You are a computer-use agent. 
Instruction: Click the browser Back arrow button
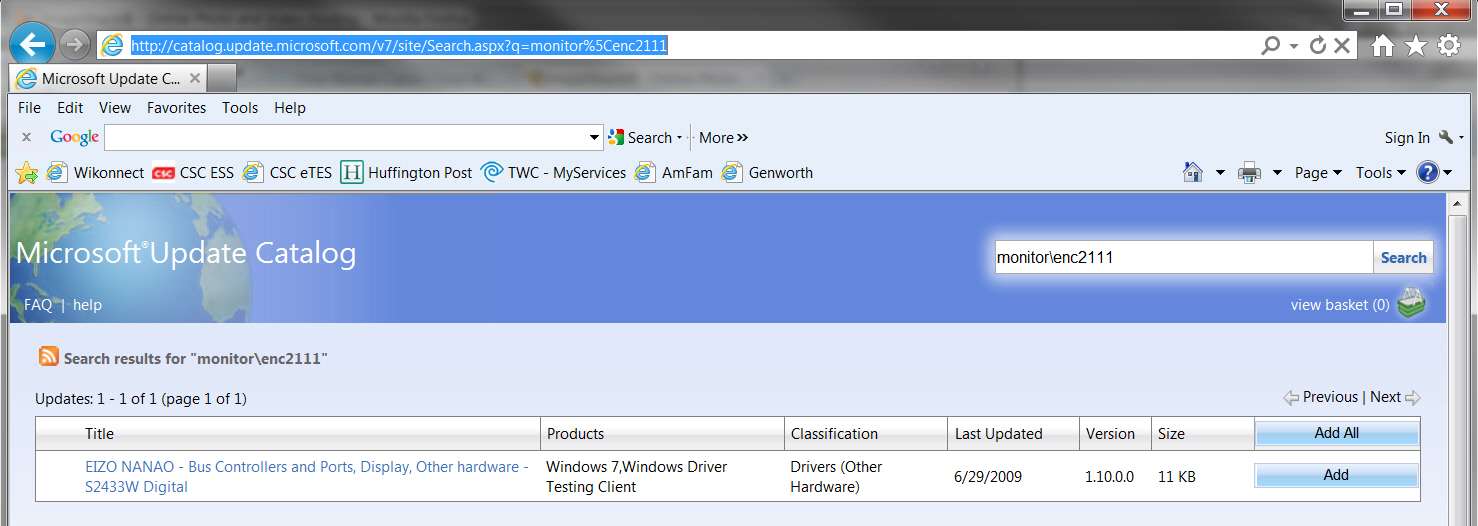(x=34, y=44)
